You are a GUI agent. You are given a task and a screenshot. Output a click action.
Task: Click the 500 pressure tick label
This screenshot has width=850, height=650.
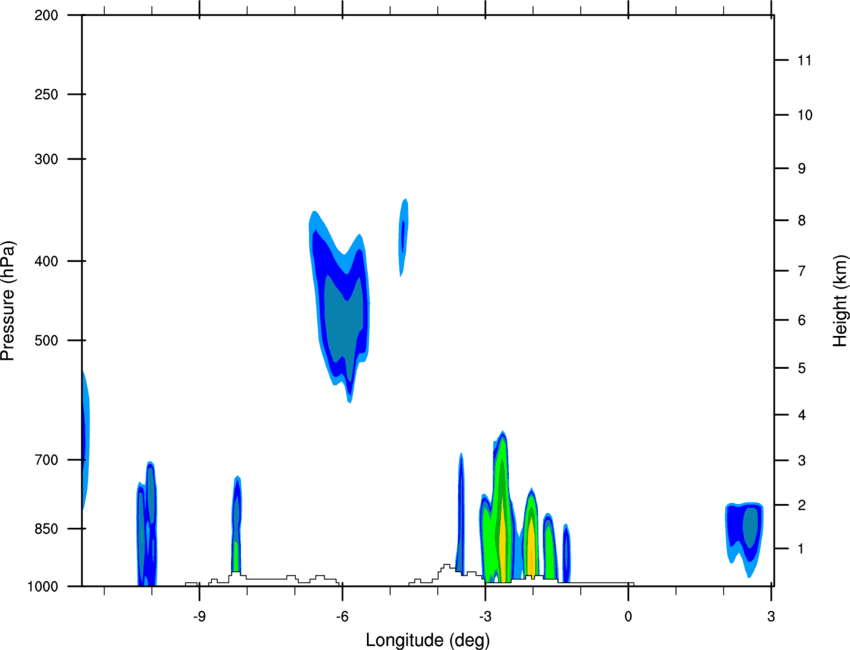click(x=46, y=340)
